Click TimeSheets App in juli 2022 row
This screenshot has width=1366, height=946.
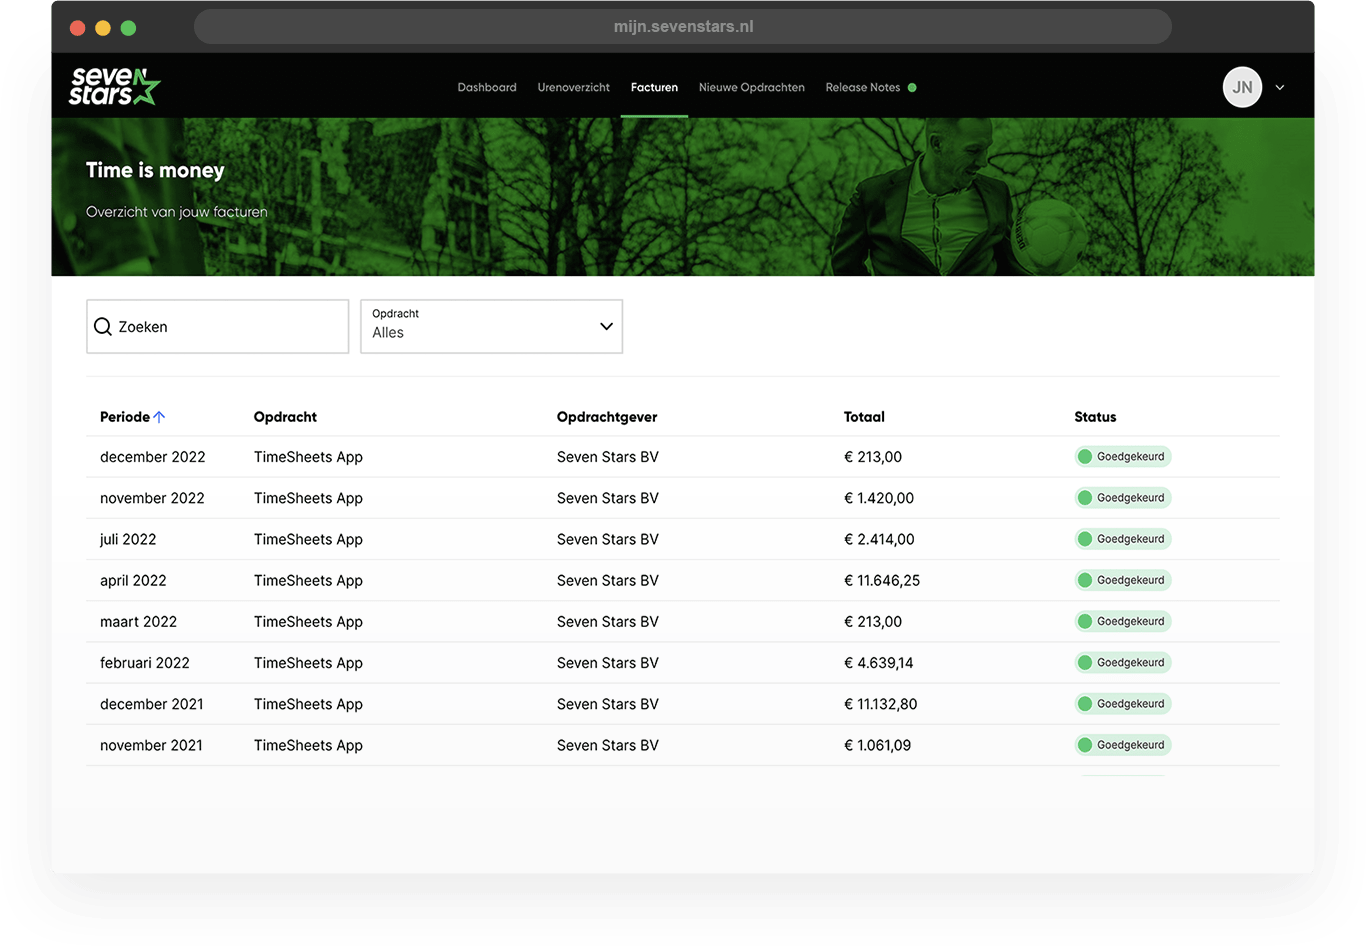(x=308, y=539)
